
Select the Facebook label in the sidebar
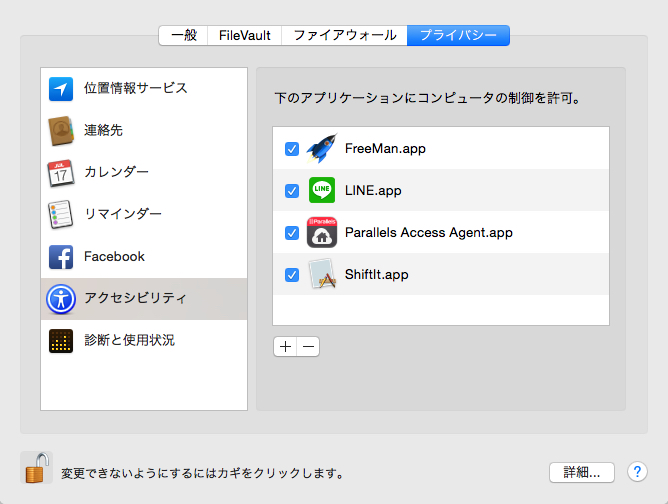[x=114, y=256]
